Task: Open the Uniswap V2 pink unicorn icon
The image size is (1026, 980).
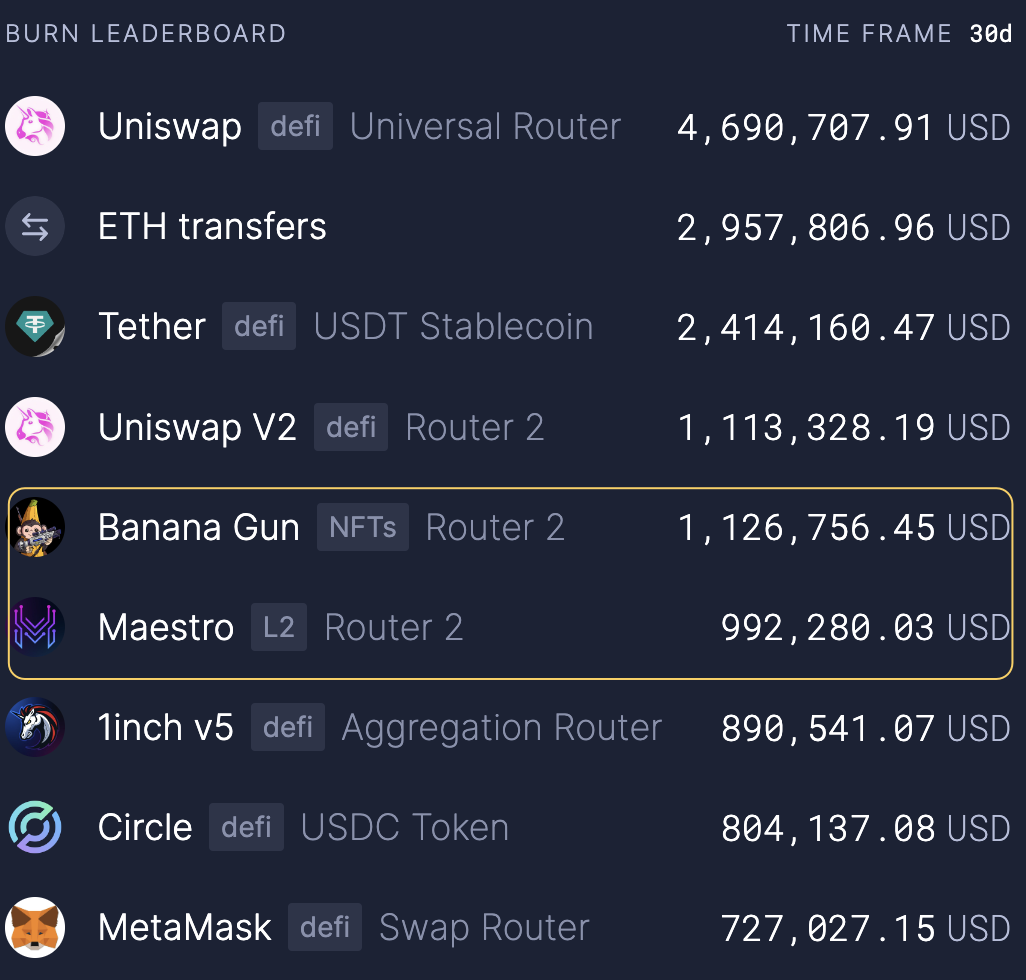Action: pos(35,426)
